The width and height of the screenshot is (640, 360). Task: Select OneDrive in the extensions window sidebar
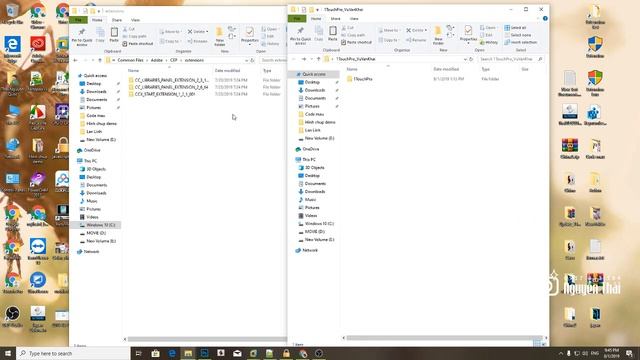tap(89, 150)
